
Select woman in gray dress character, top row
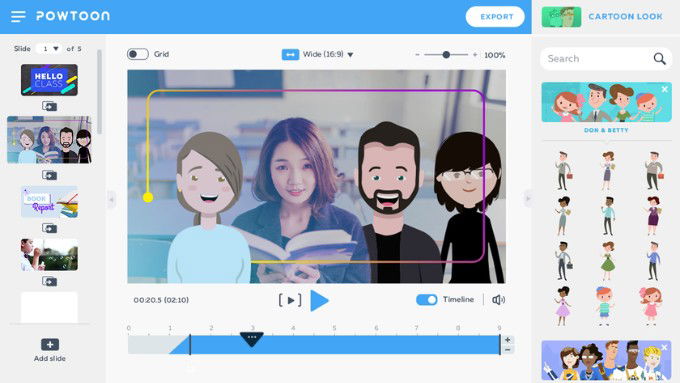608,170
